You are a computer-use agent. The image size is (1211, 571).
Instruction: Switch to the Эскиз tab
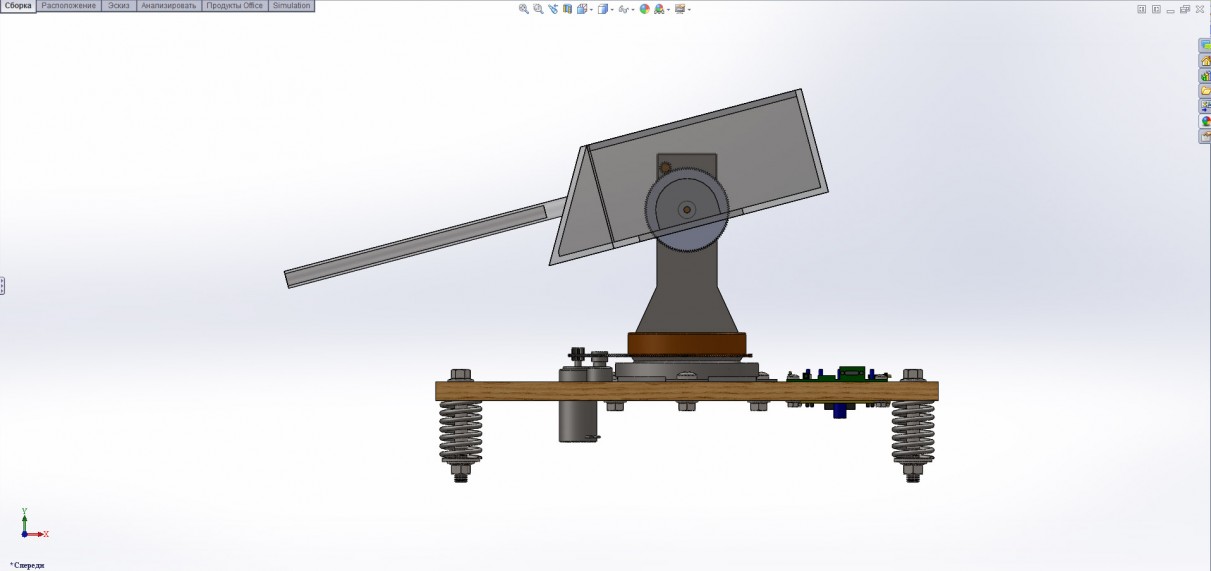point(119,6)
